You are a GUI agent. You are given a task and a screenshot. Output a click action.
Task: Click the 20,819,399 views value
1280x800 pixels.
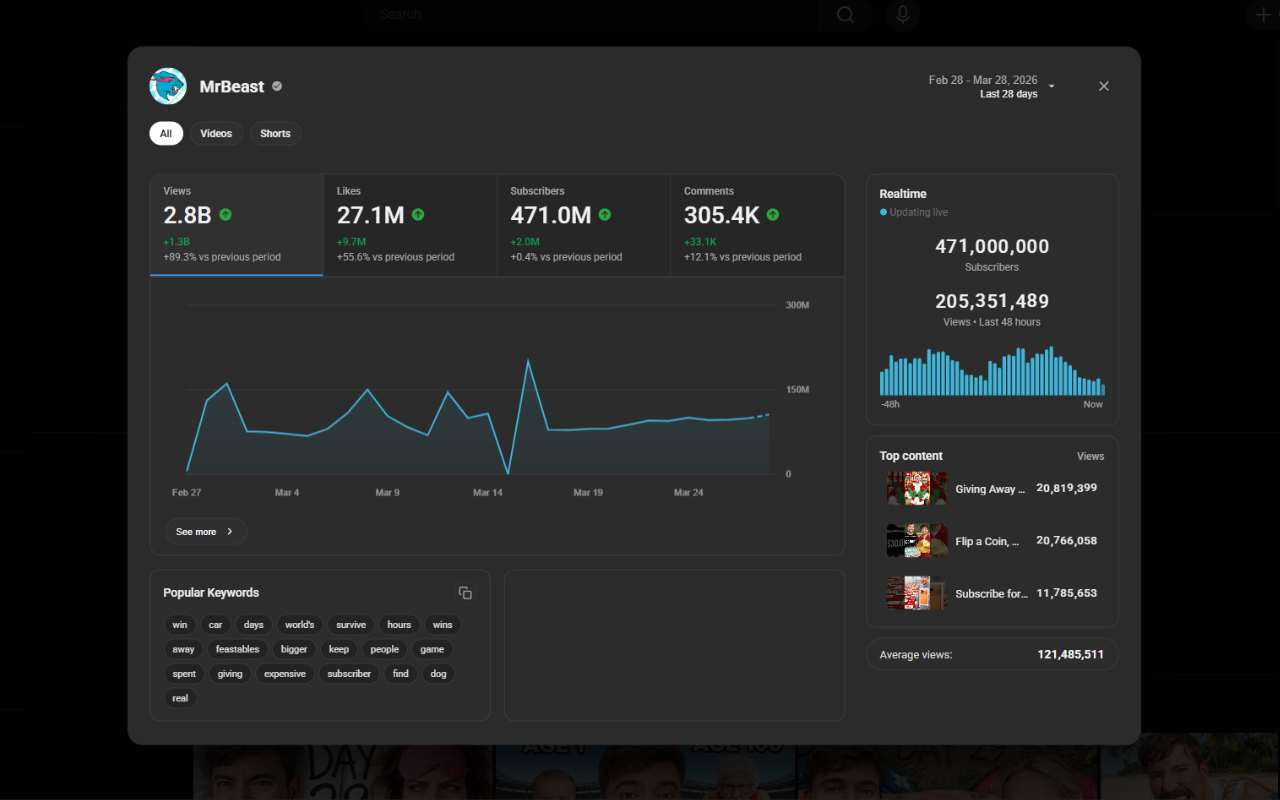point(1067,488)
